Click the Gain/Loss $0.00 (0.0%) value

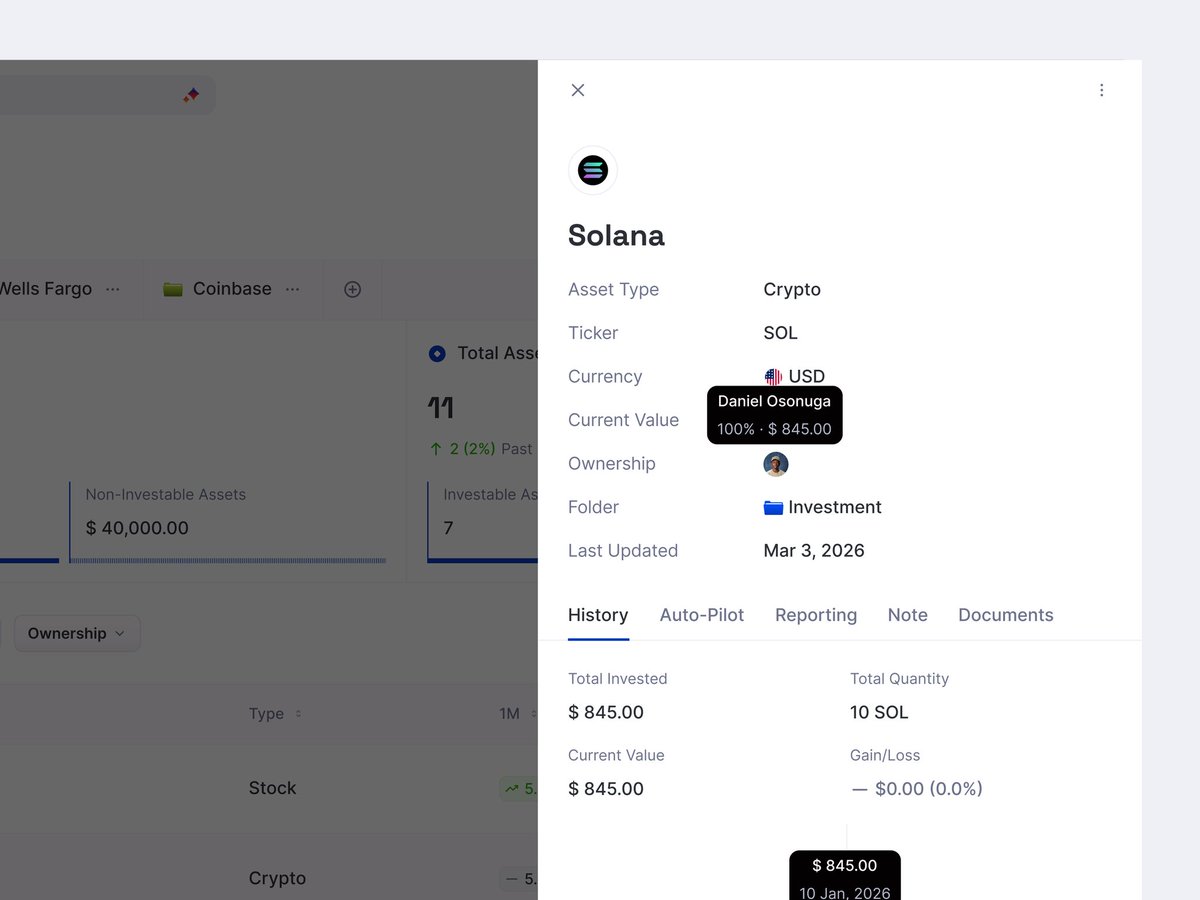[x=917, y=789]
